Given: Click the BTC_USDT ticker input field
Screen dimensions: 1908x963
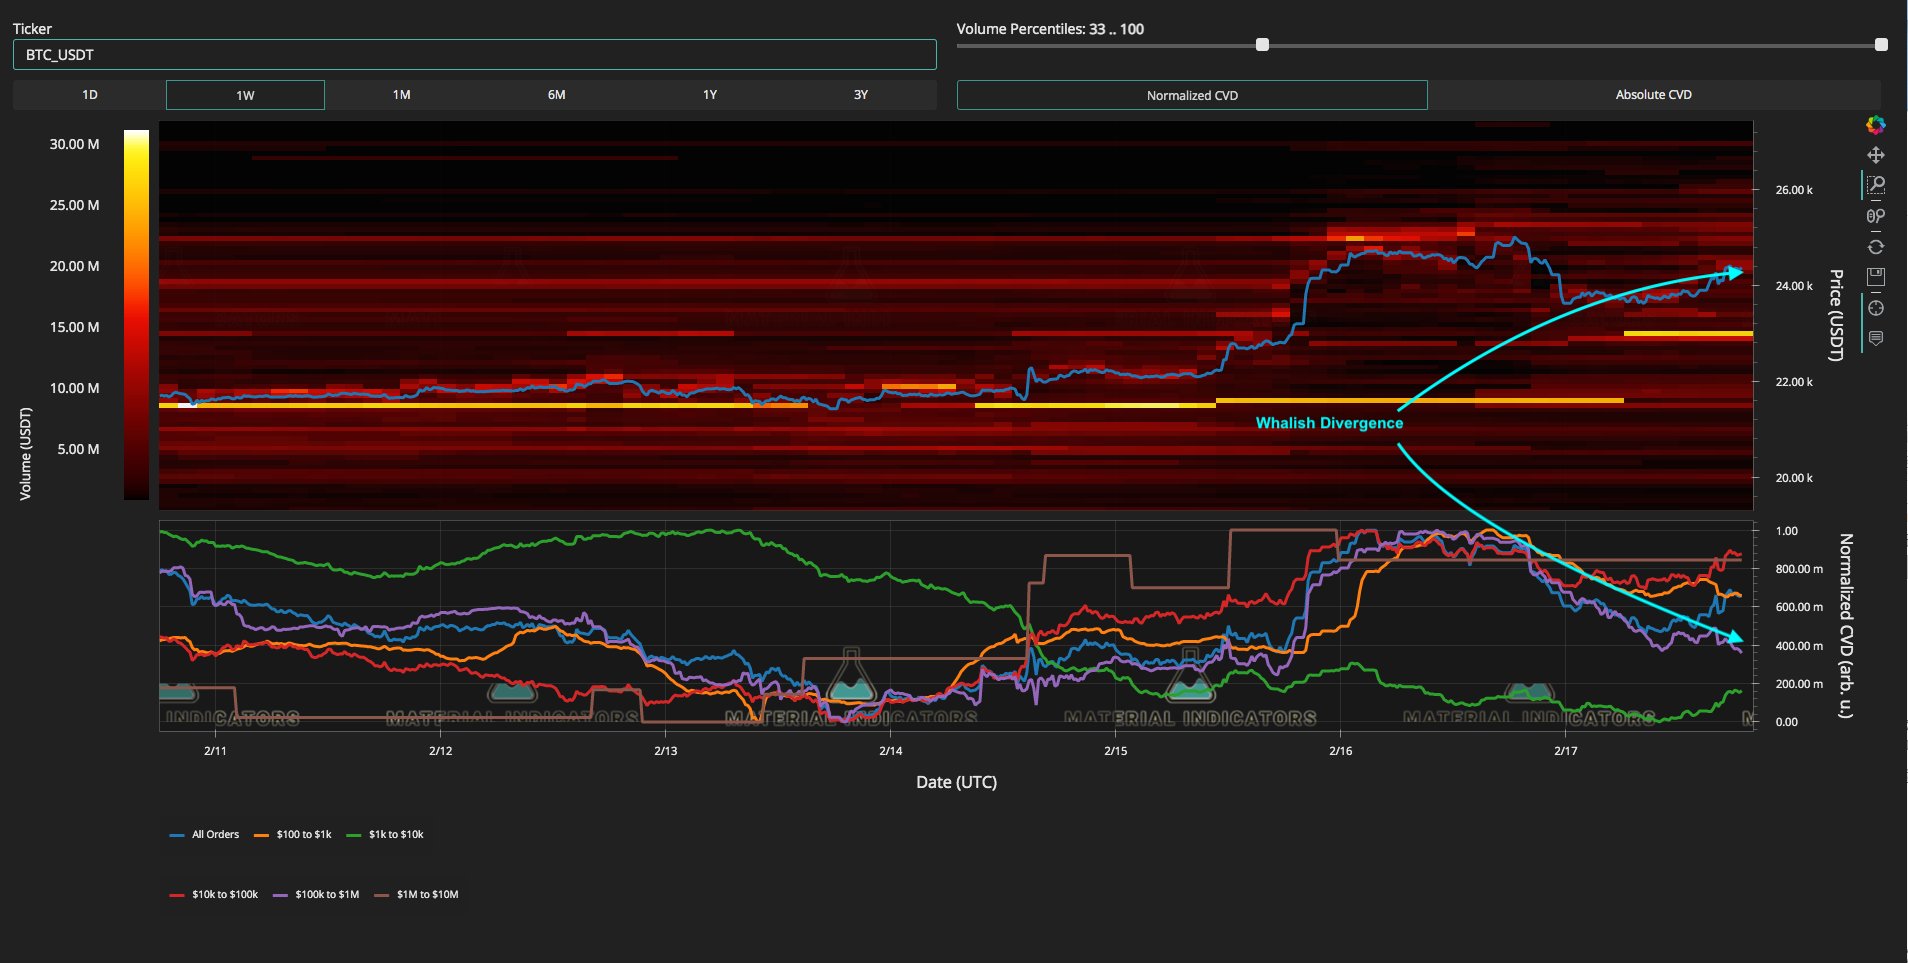Looking at the screenshot, I should point(474,55).
